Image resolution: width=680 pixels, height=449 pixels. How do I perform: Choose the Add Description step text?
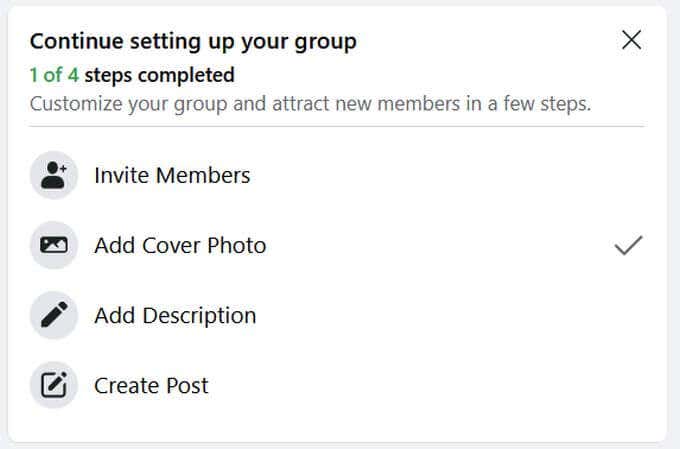(175, 316)
